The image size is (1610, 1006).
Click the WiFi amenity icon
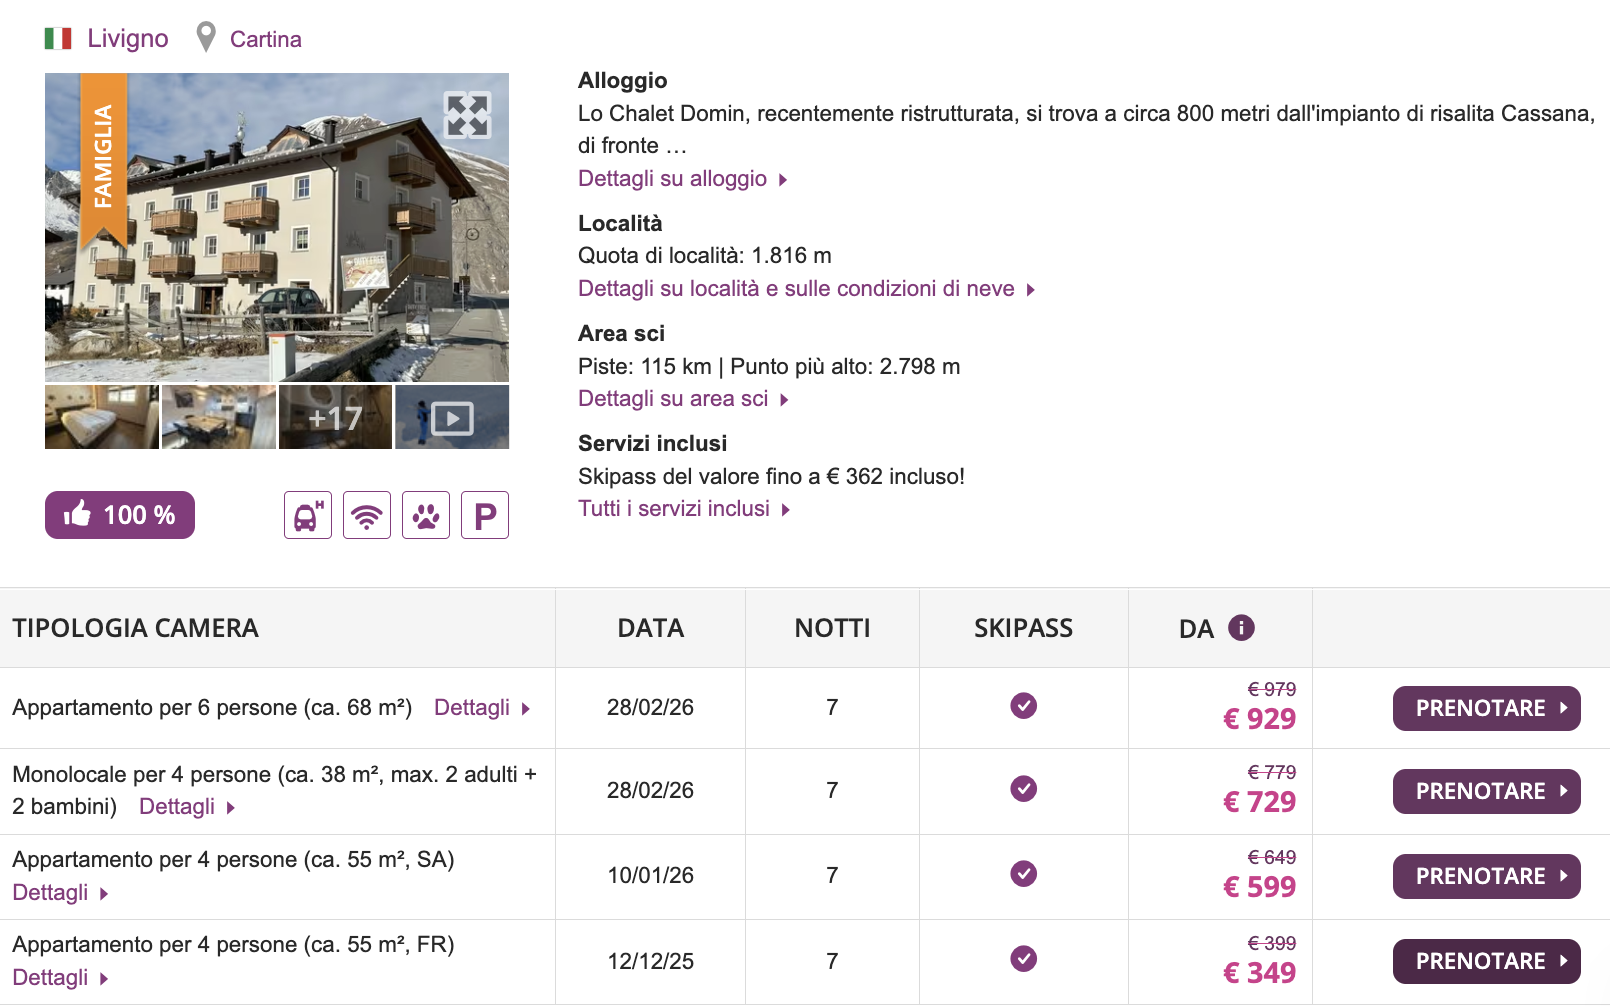[366, 515]
